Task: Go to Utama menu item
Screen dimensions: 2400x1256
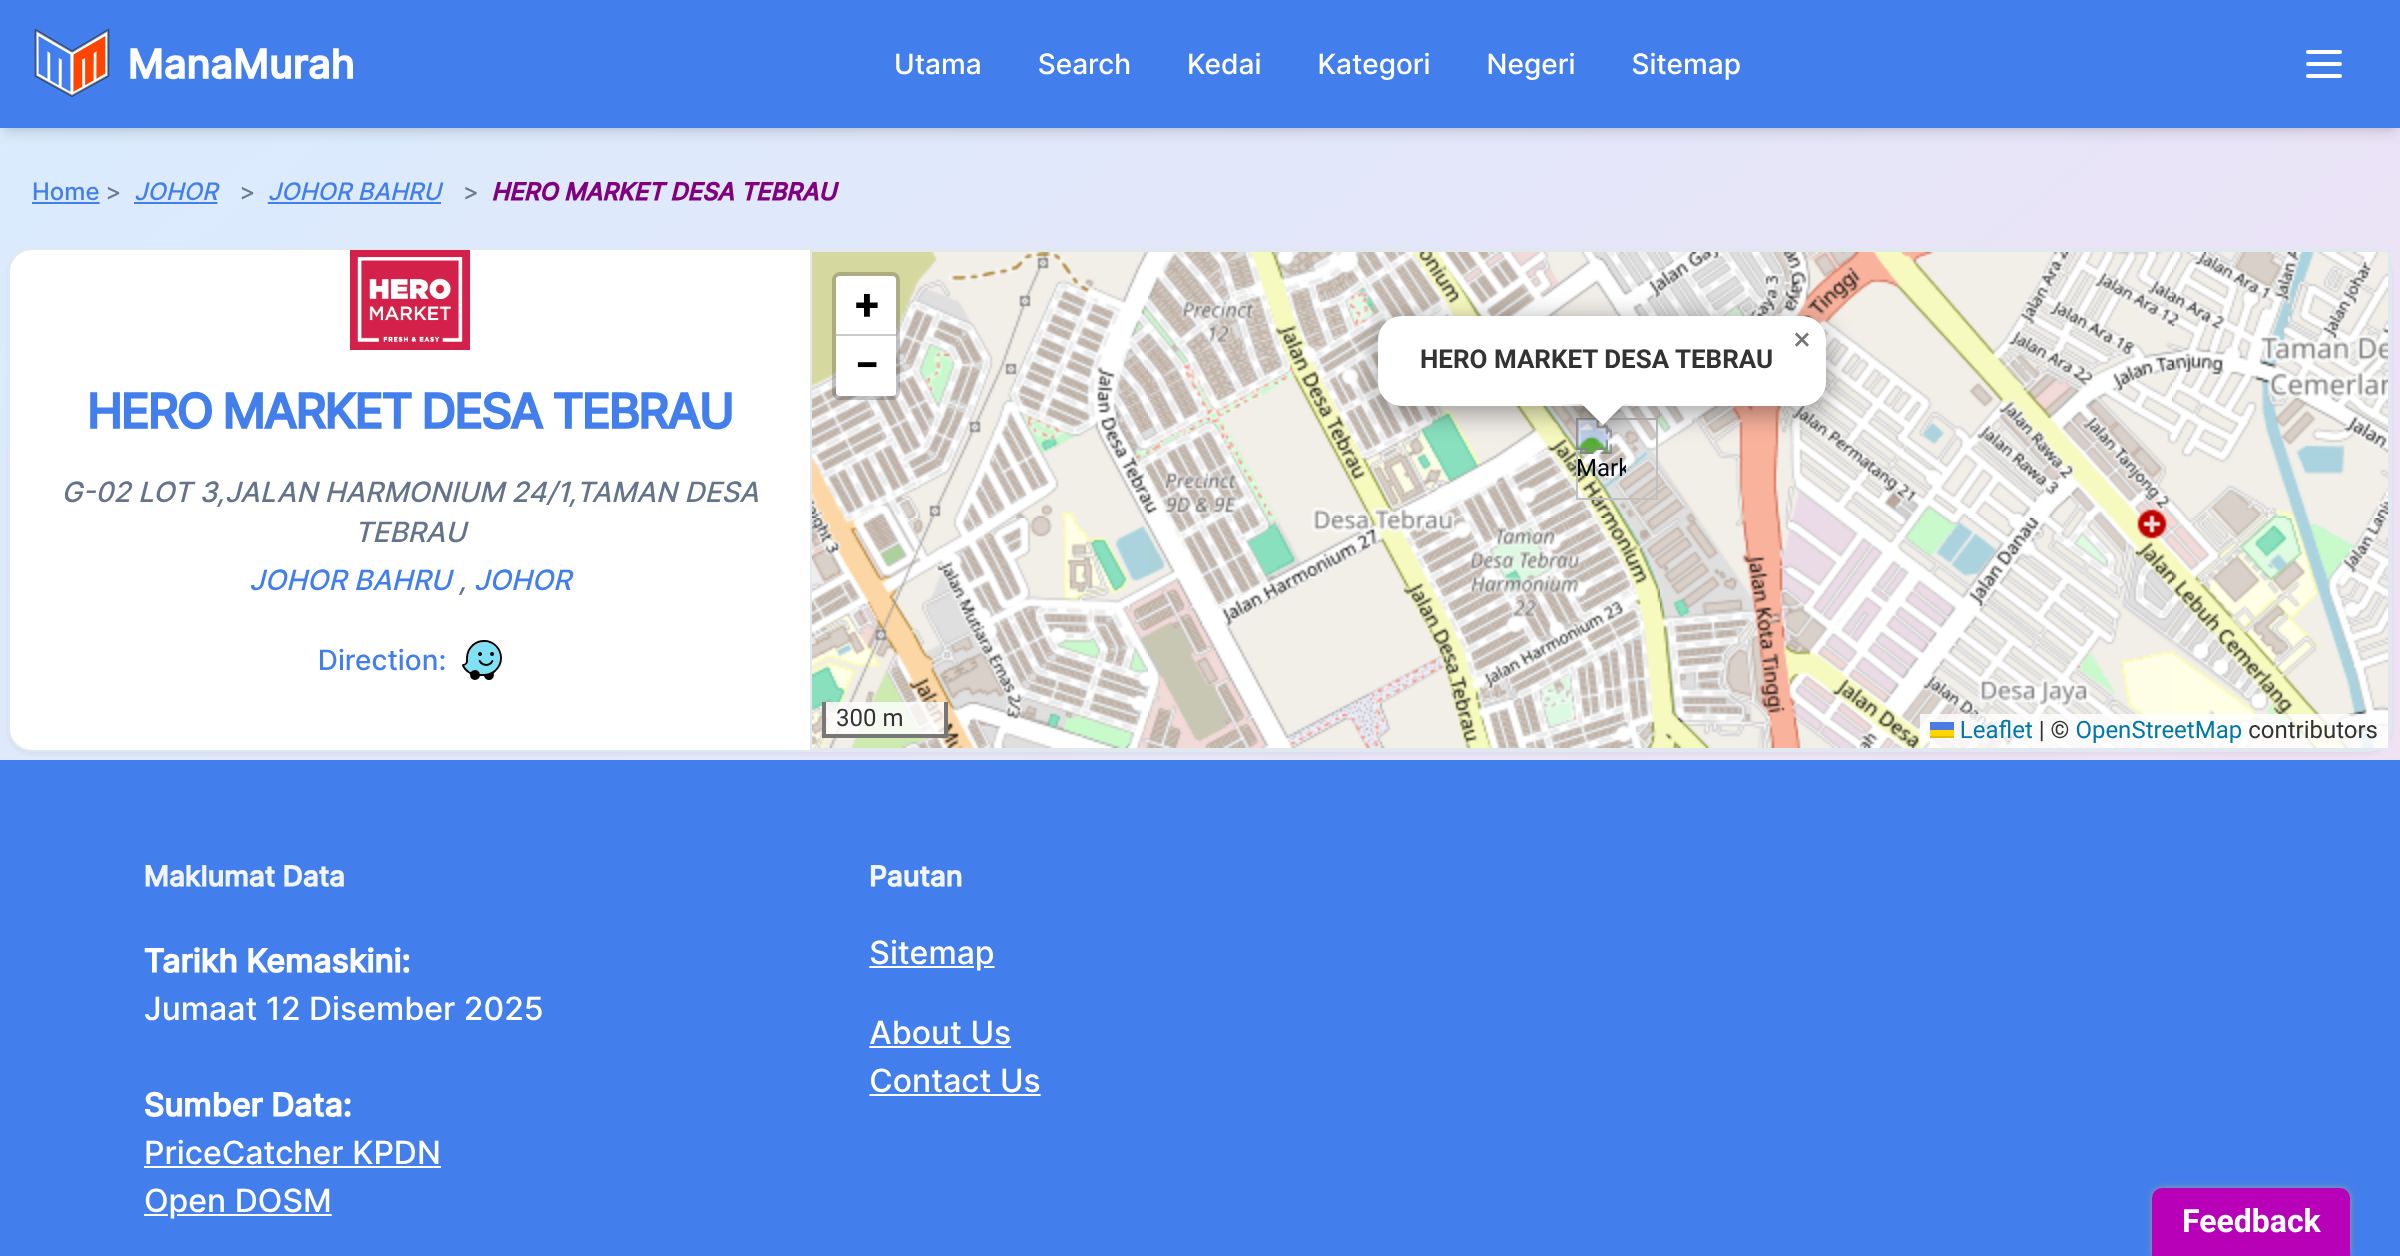Action: coord(937,64)
